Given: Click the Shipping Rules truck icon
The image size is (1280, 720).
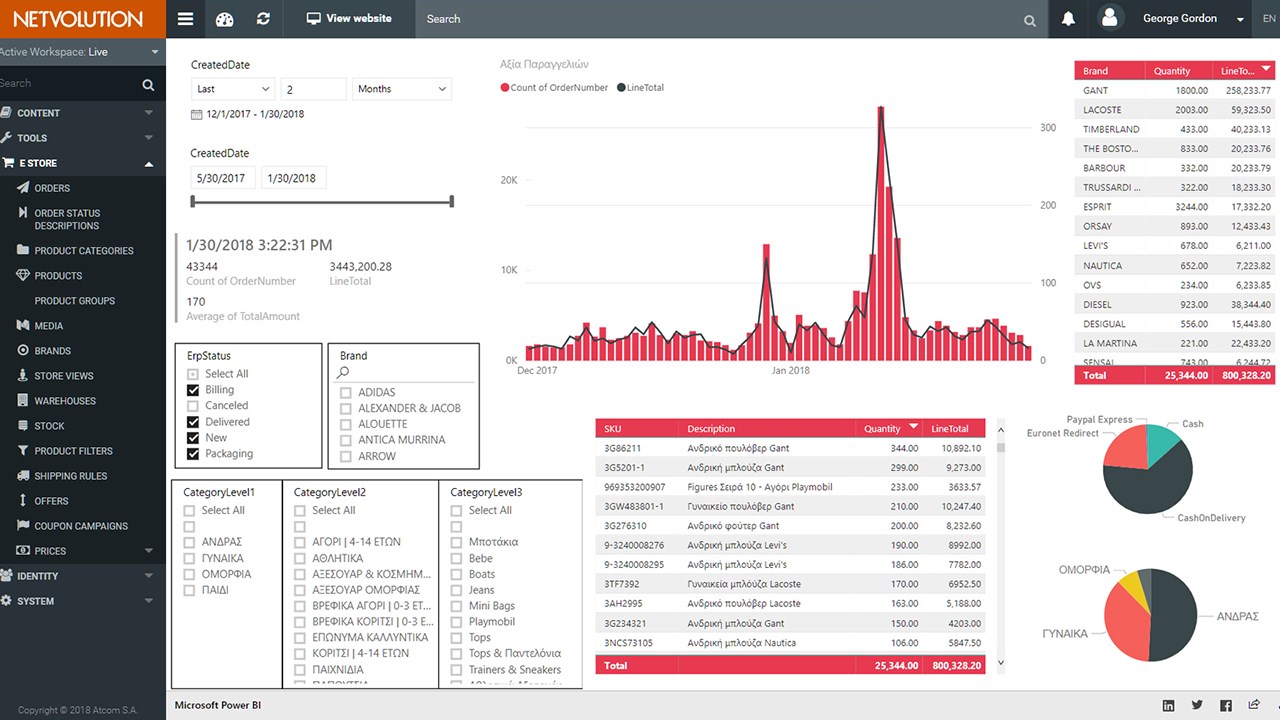Looking at the screenshot, I should [x=24, y=475].
